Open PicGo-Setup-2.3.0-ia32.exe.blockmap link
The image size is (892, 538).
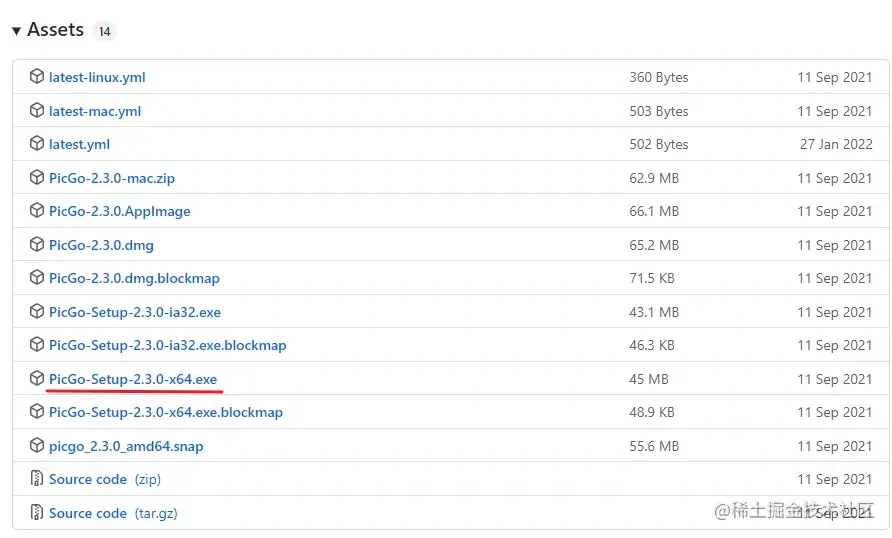168,346
